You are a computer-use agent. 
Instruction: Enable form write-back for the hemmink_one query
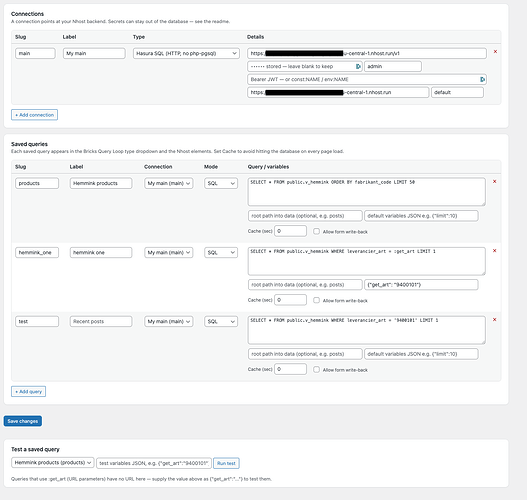(x=316, y=300)
